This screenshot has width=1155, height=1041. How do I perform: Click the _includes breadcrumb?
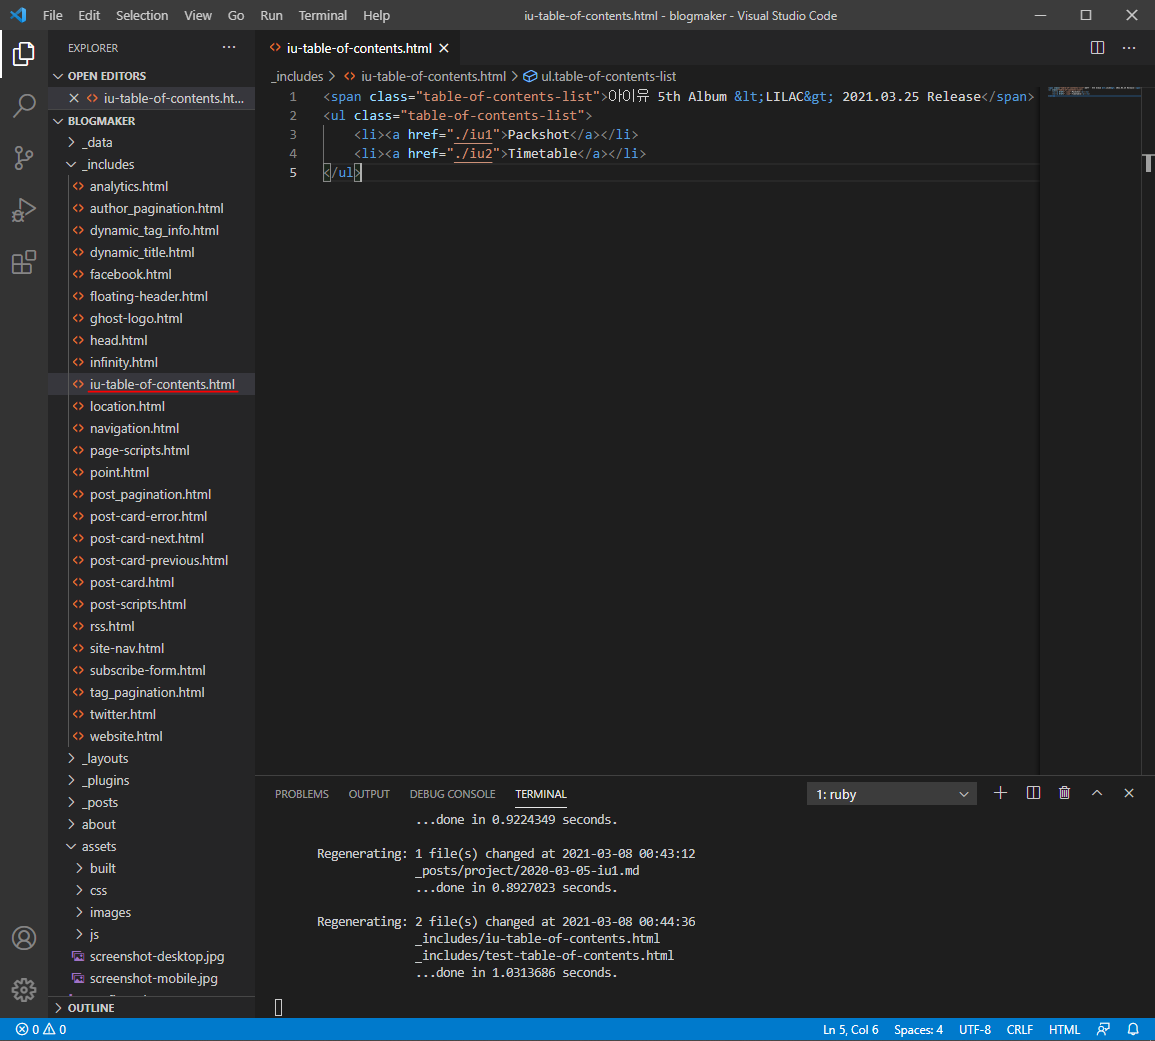[298, 76]
